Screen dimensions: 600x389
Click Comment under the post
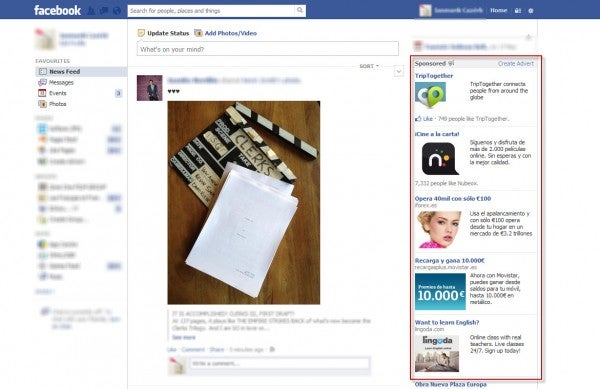[x=193, y=350]
